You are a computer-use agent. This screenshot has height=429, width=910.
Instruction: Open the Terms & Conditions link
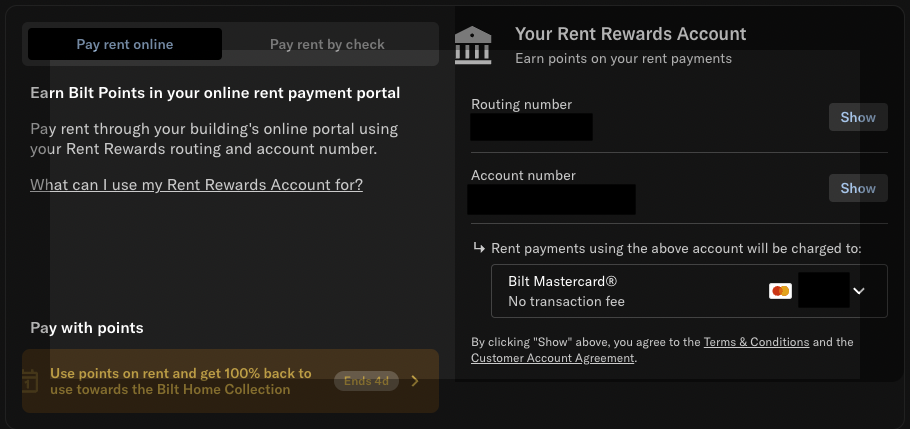(x=756, y=342)
